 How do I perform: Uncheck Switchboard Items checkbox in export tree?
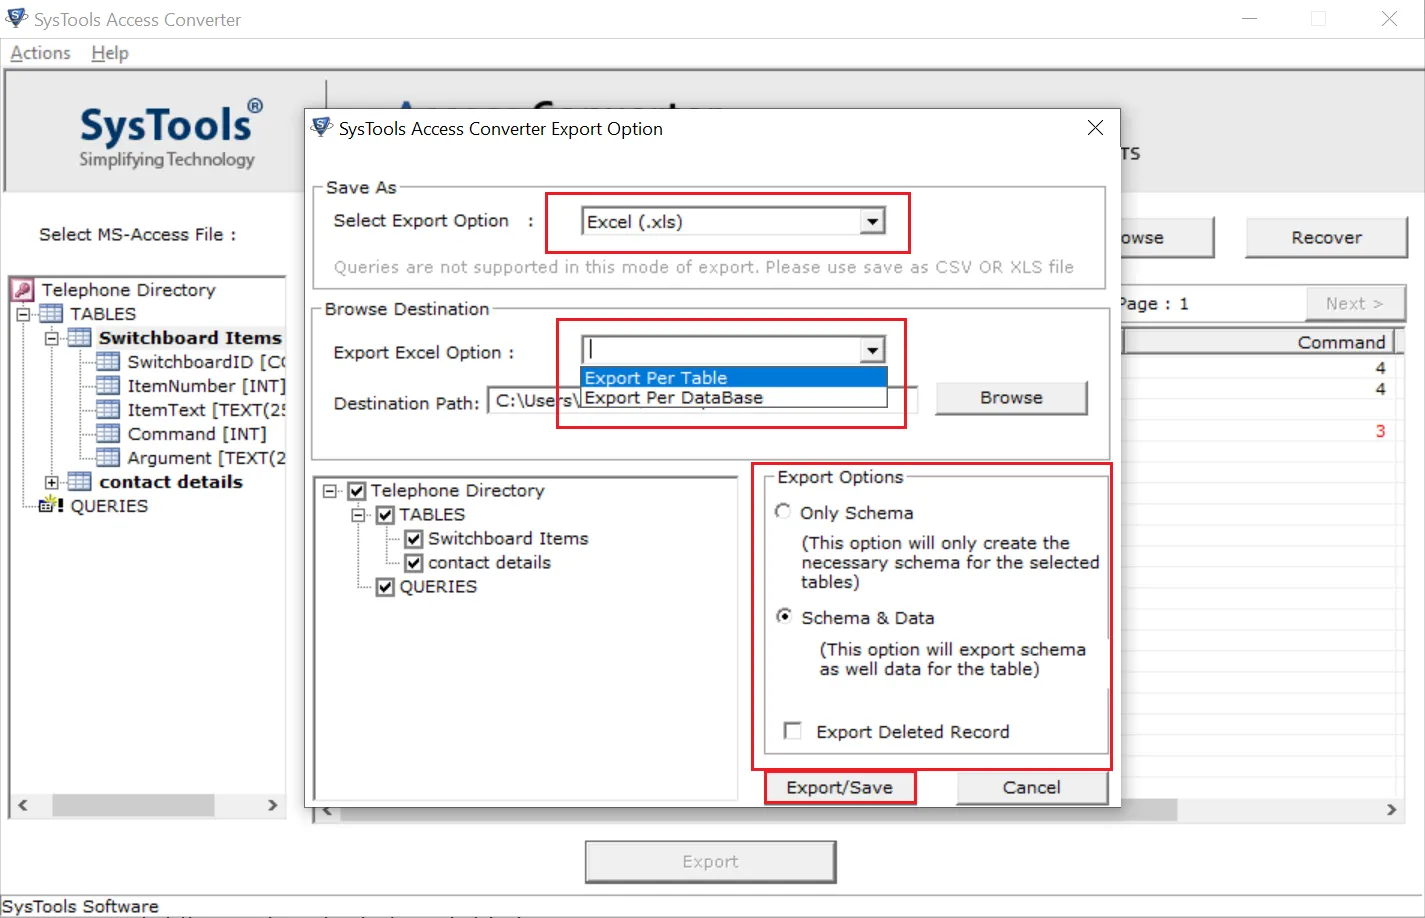click(414, 539)
